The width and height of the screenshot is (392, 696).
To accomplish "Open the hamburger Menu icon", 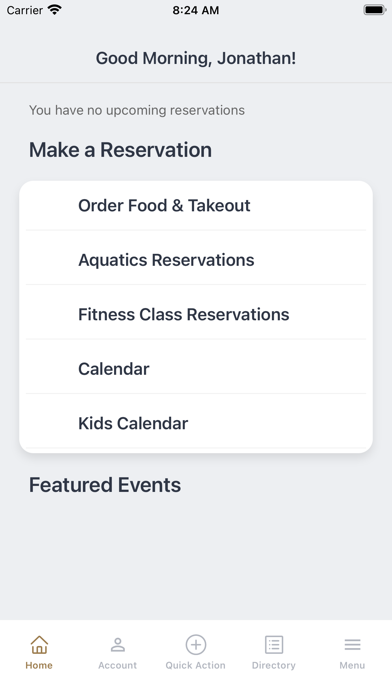I will click(352, 645).
